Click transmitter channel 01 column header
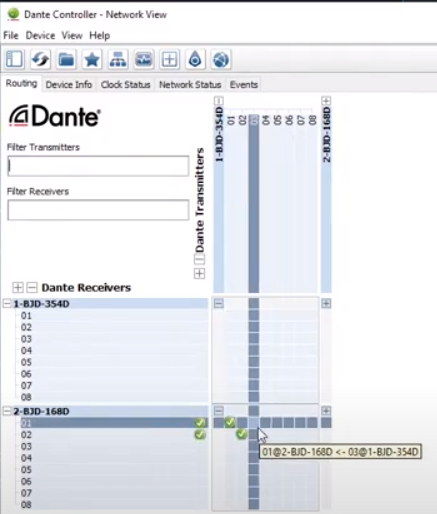Viewport: 437px width, 514px height. coord(231,120)
